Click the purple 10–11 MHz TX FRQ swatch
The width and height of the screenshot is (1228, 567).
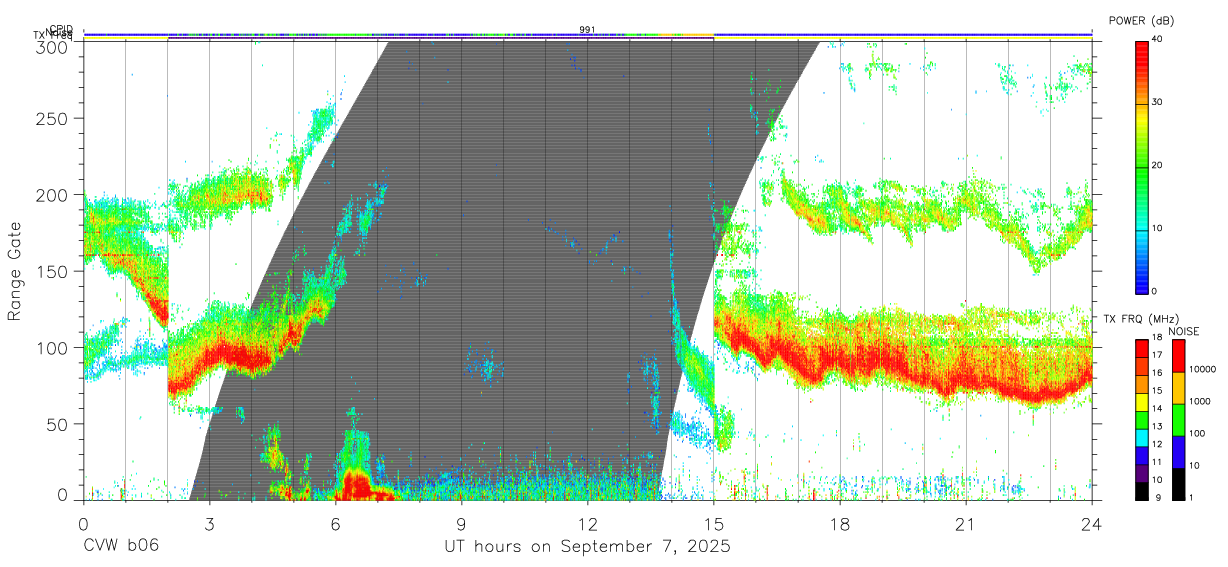coord(1143,471)
